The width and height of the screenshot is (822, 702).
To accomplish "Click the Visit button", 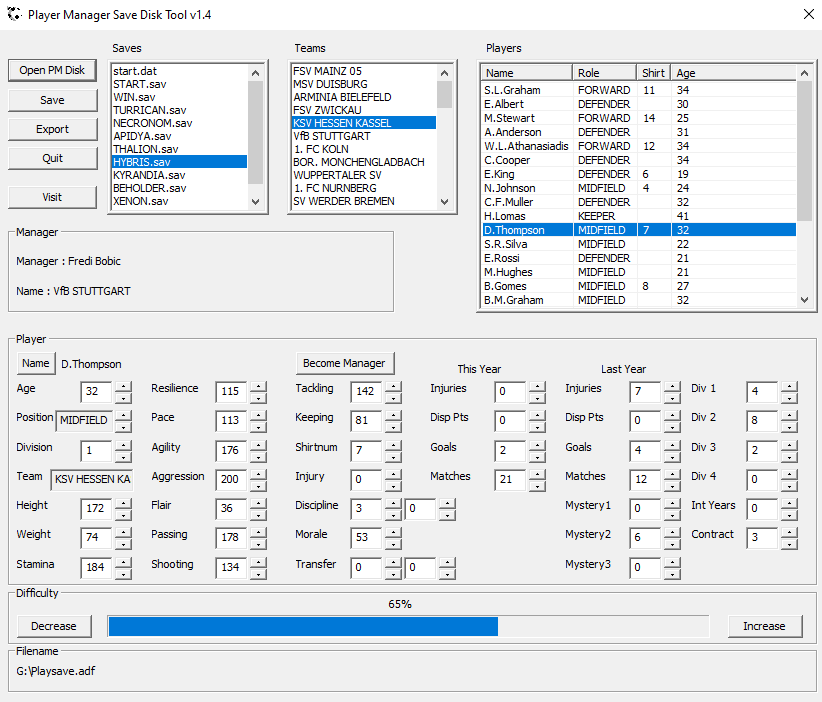I will (52, 197).
